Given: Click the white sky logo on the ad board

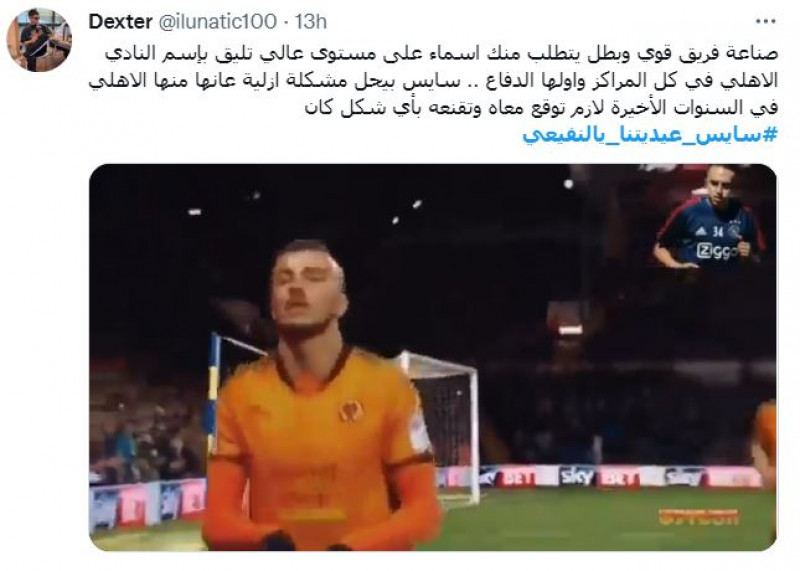Looking at the screenshot, I should (x=577, y=477).
